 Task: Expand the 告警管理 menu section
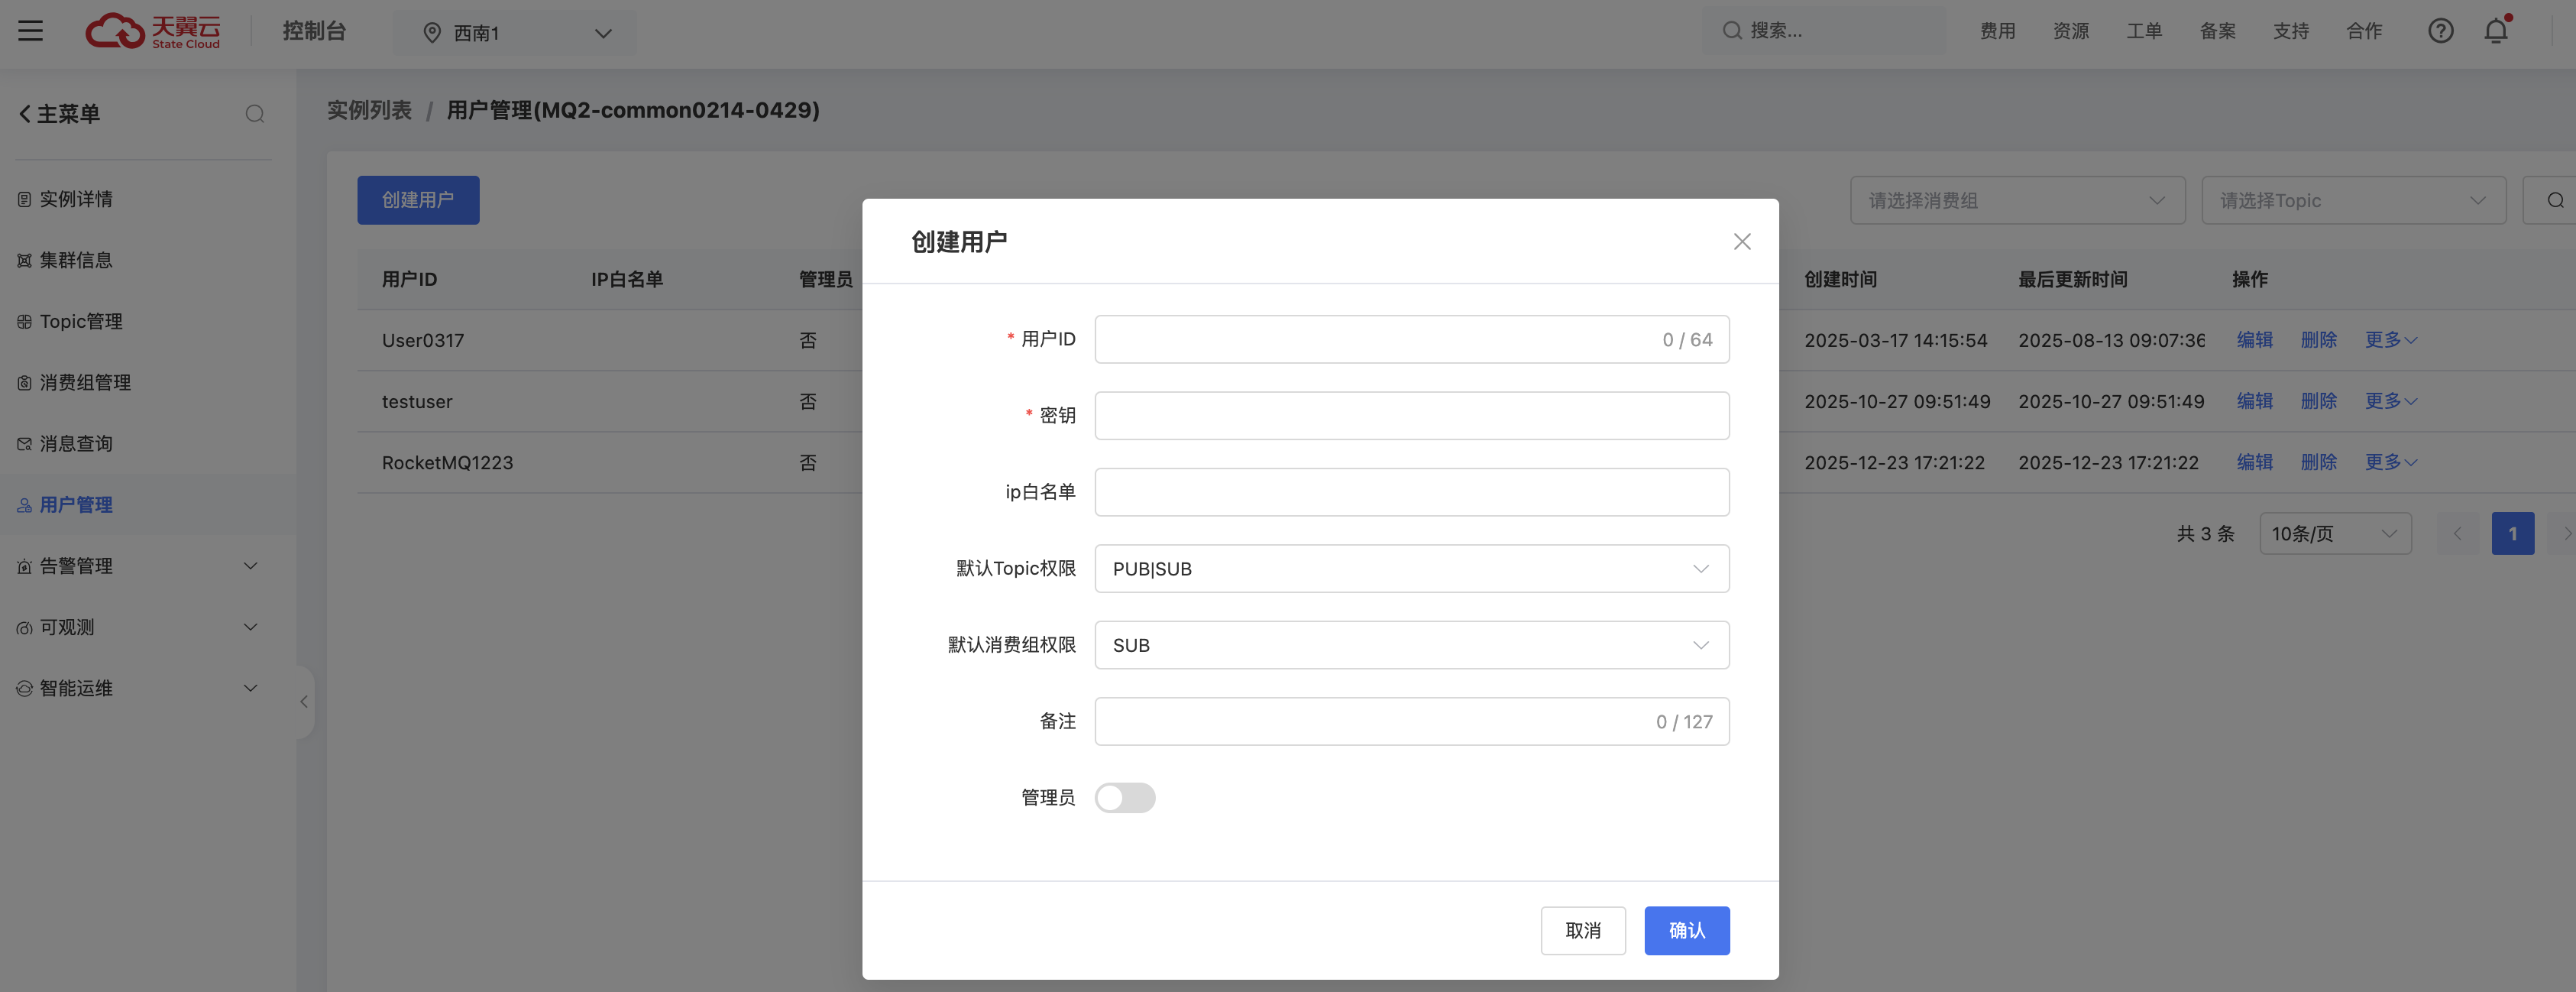140,566
